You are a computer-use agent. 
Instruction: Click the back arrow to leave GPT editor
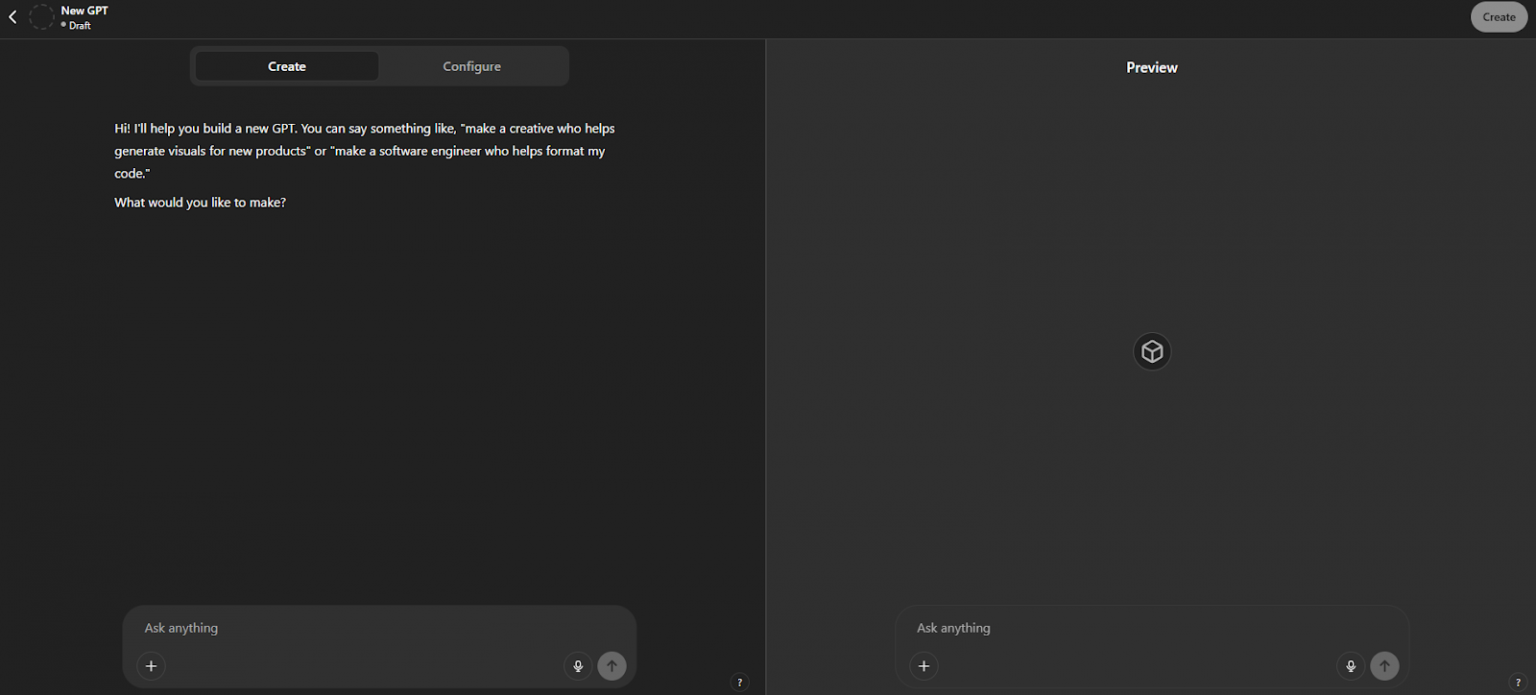pyautogui.click(x=13, y=17)
